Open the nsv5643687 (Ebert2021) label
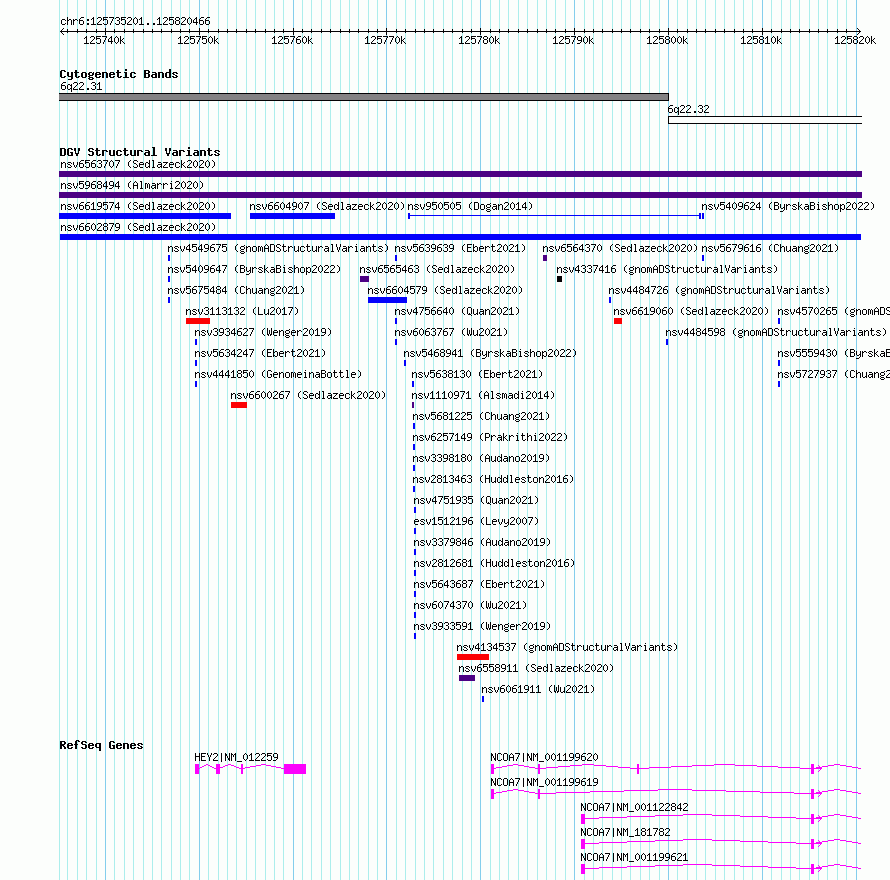This screenshot has height=880, width=890. point(480,584)
